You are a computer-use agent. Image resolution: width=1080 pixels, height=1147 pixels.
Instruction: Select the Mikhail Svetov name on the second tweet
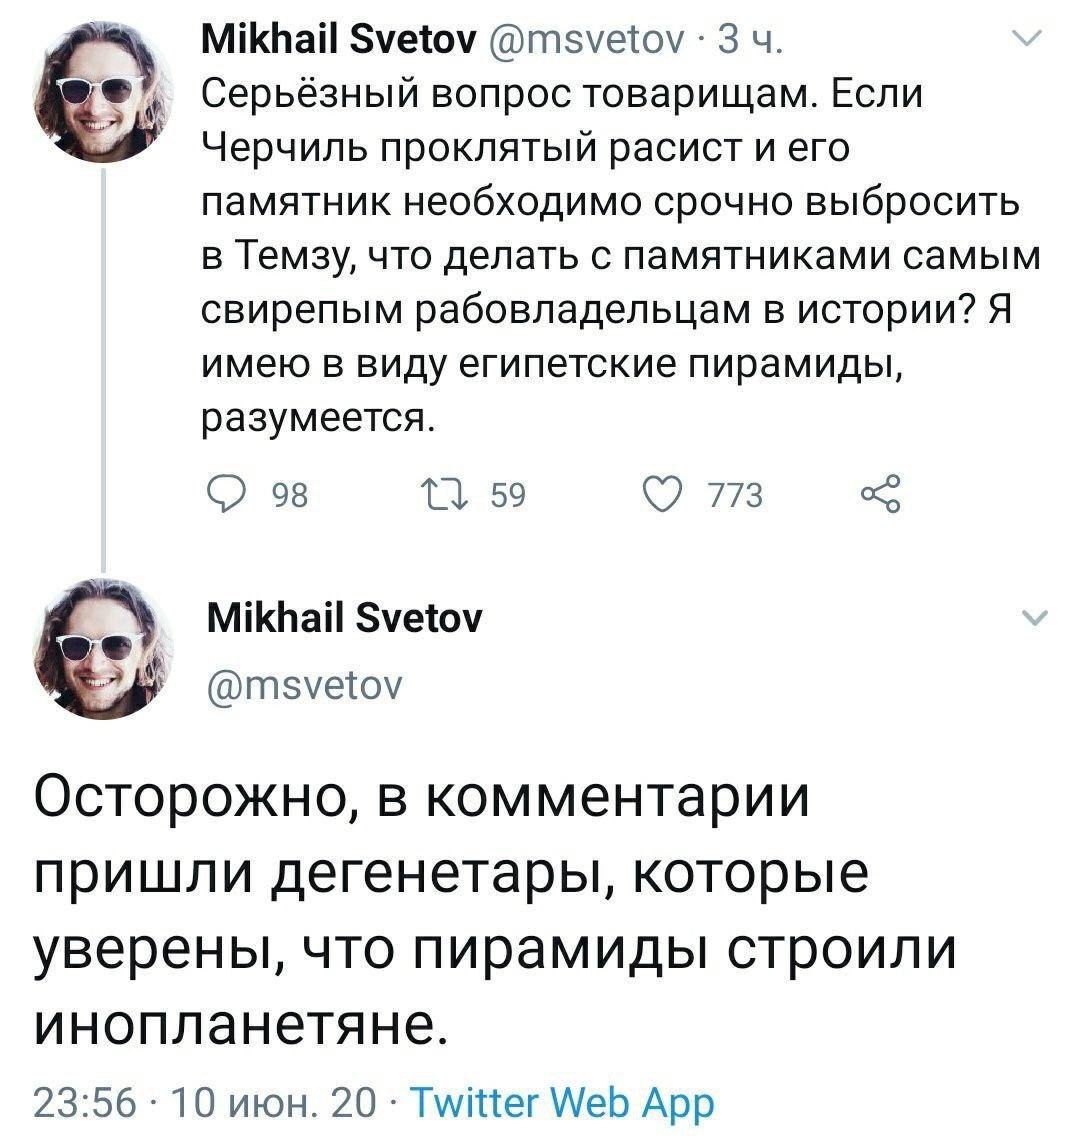pos(343,619)
